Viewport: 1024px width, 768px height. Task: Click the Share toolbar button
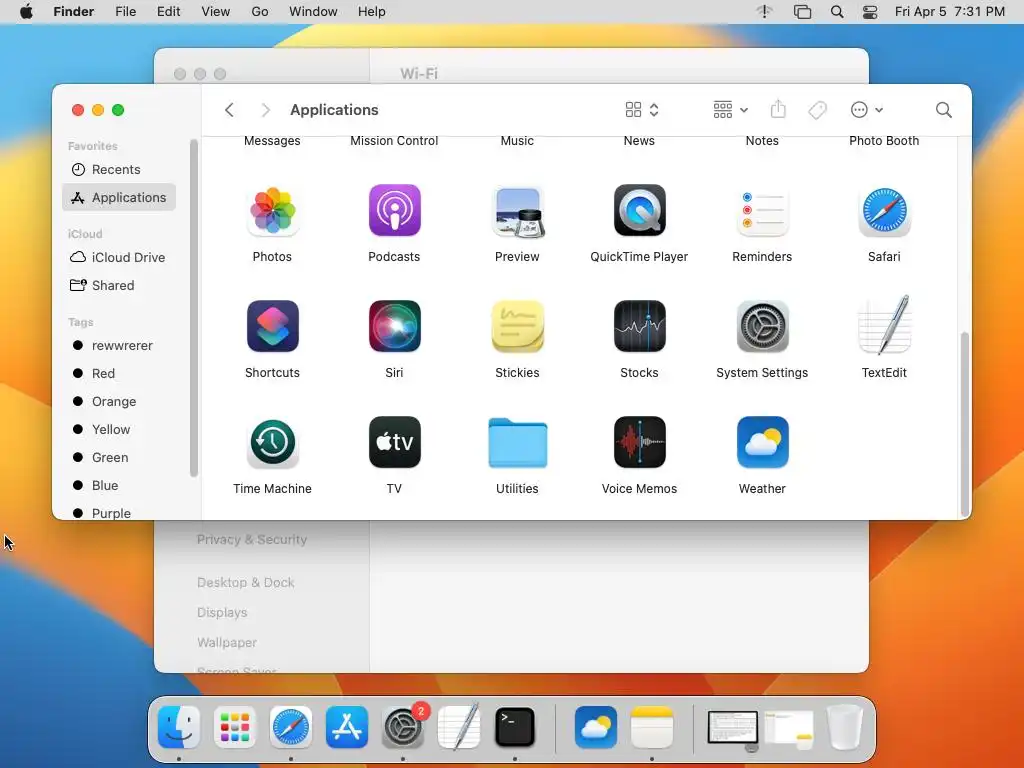point(778,109)
